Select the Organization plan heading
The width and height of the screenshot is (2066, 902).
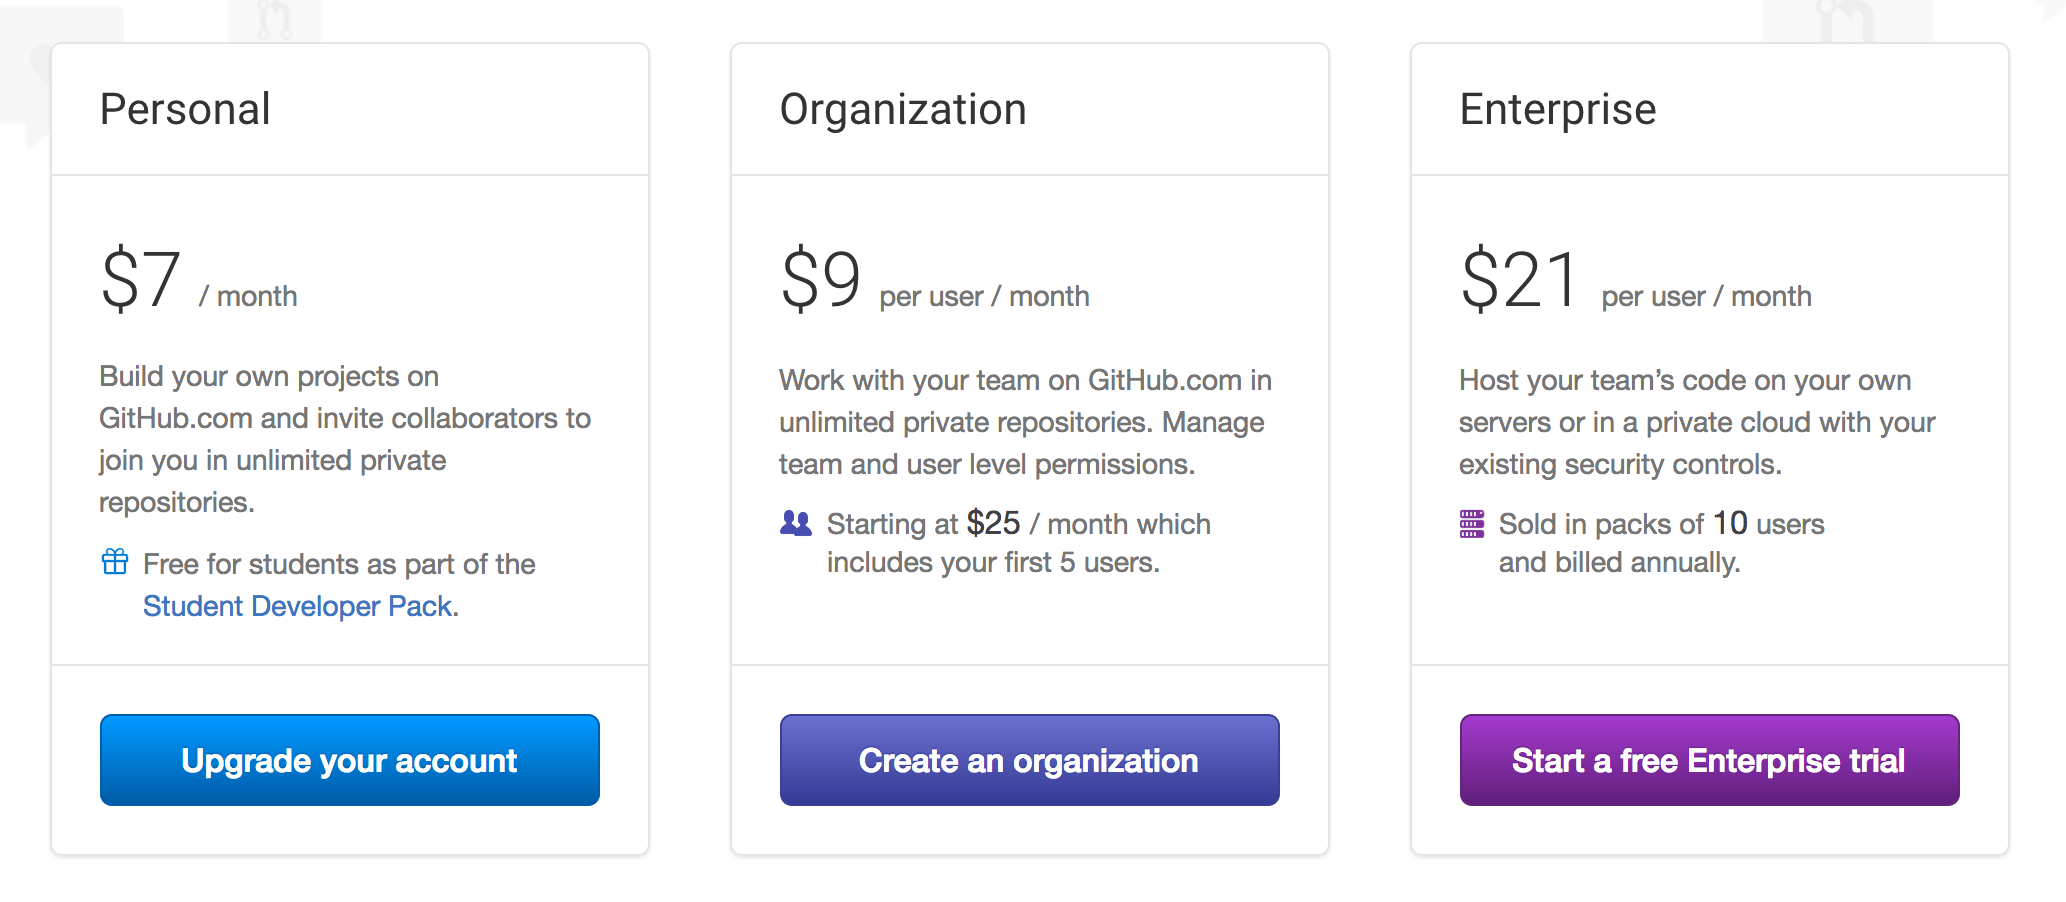click(903, 109)
